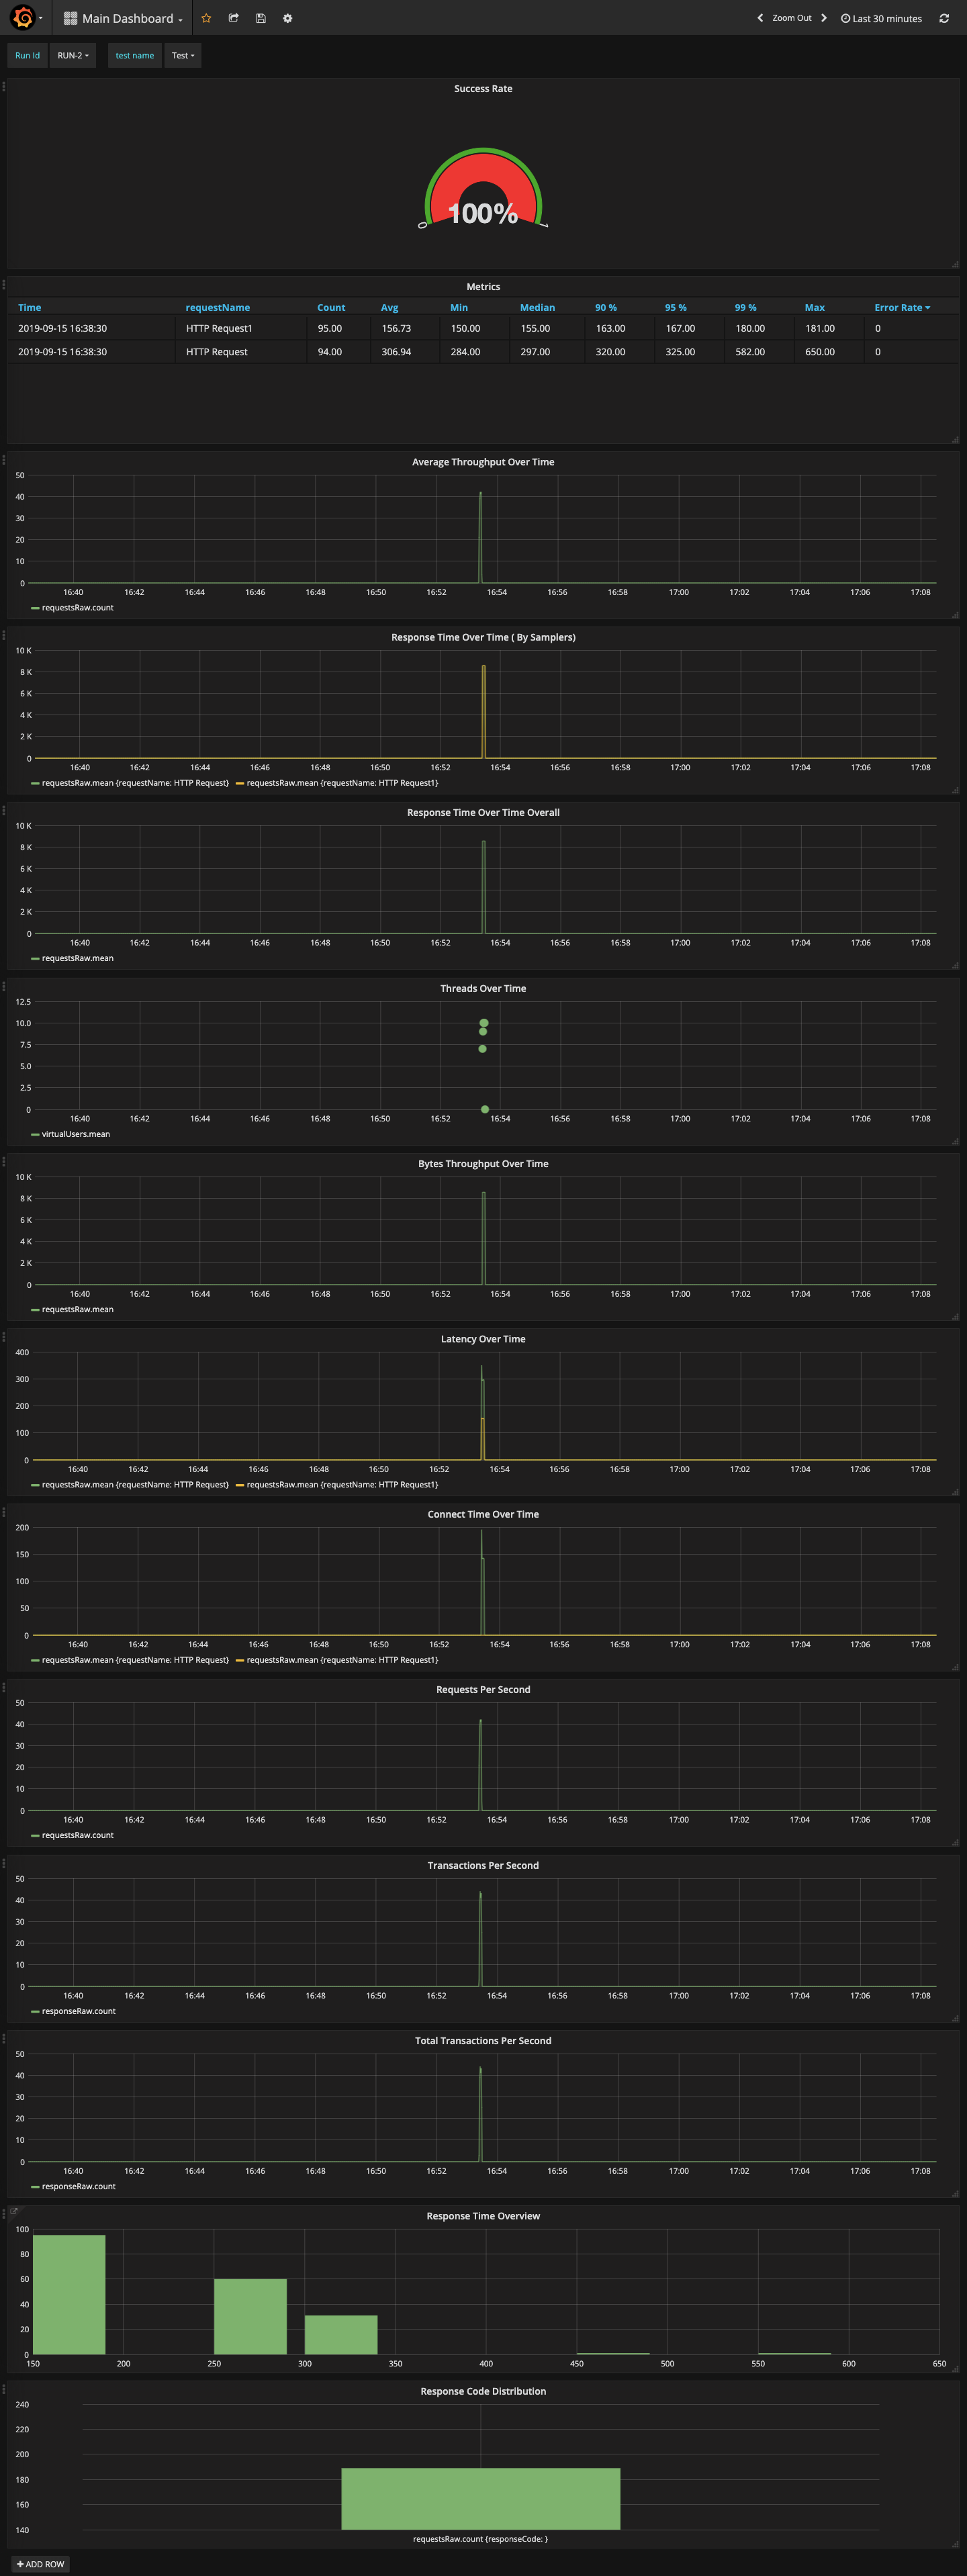The width and height of the screenshot is (967, 2576).
Task: Sort table by Error Rate column header
Action: coord(902,307)
